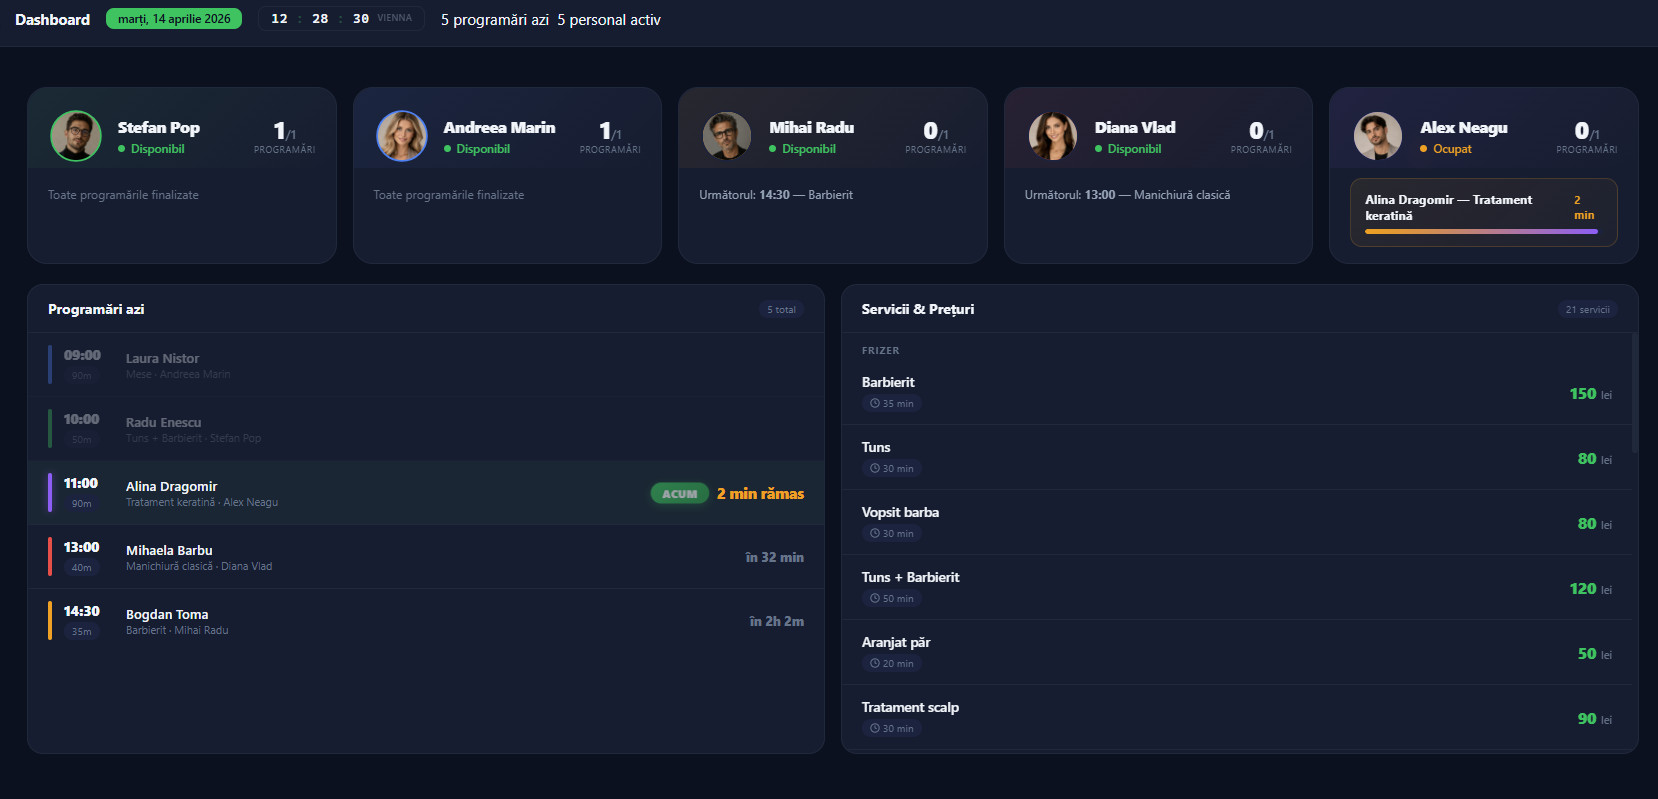Open Andreea Marin's name
Viewport: 1658px width, 799px height.
(499, 128)
